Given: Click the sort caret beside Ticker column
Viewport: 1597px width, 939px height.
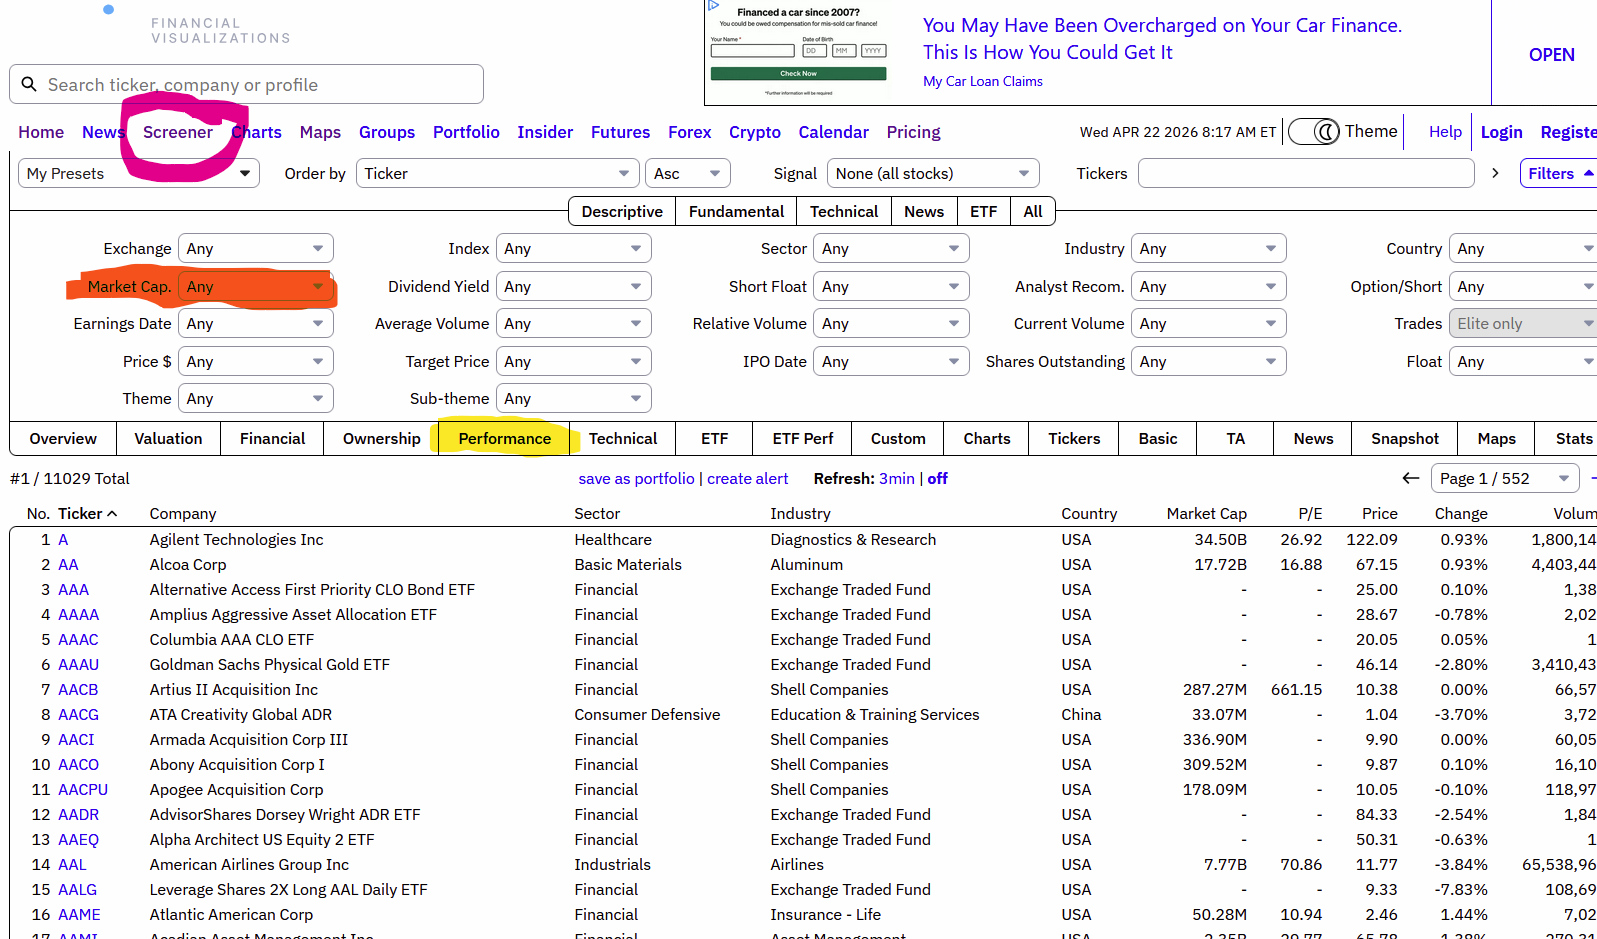Looking at the screenshot, I should click(112, 514).
